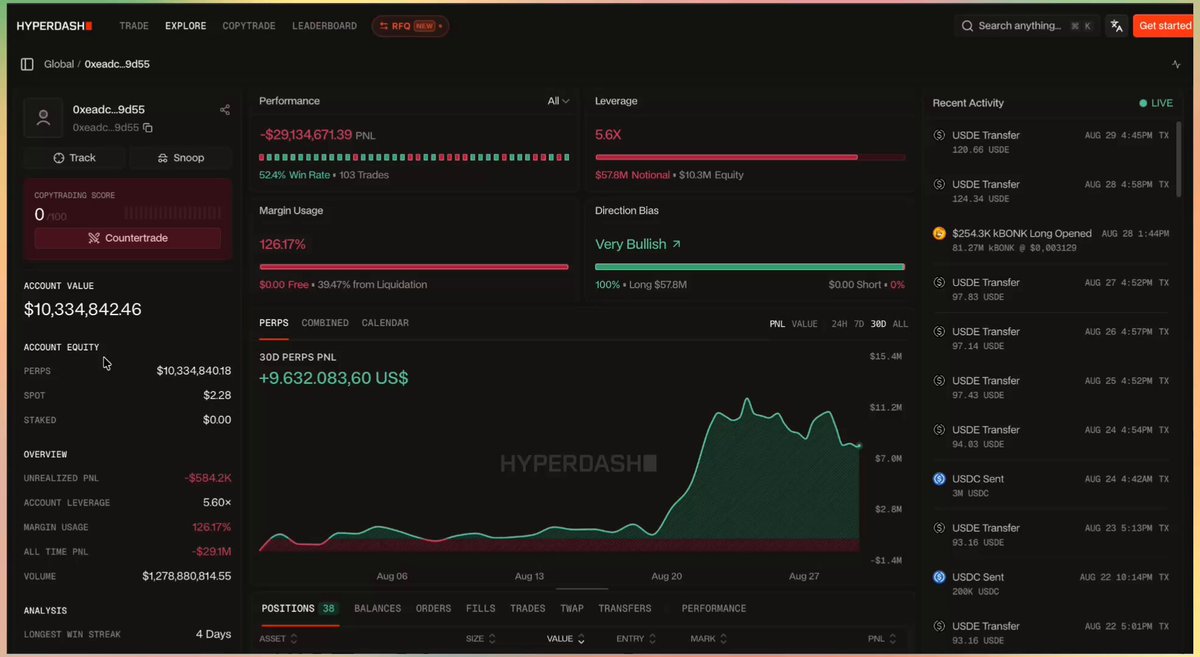This screenshot has height=657, width=1200.
Task: Open the TRADES tab
Action: pyautogui.click(x=528, y=608)
